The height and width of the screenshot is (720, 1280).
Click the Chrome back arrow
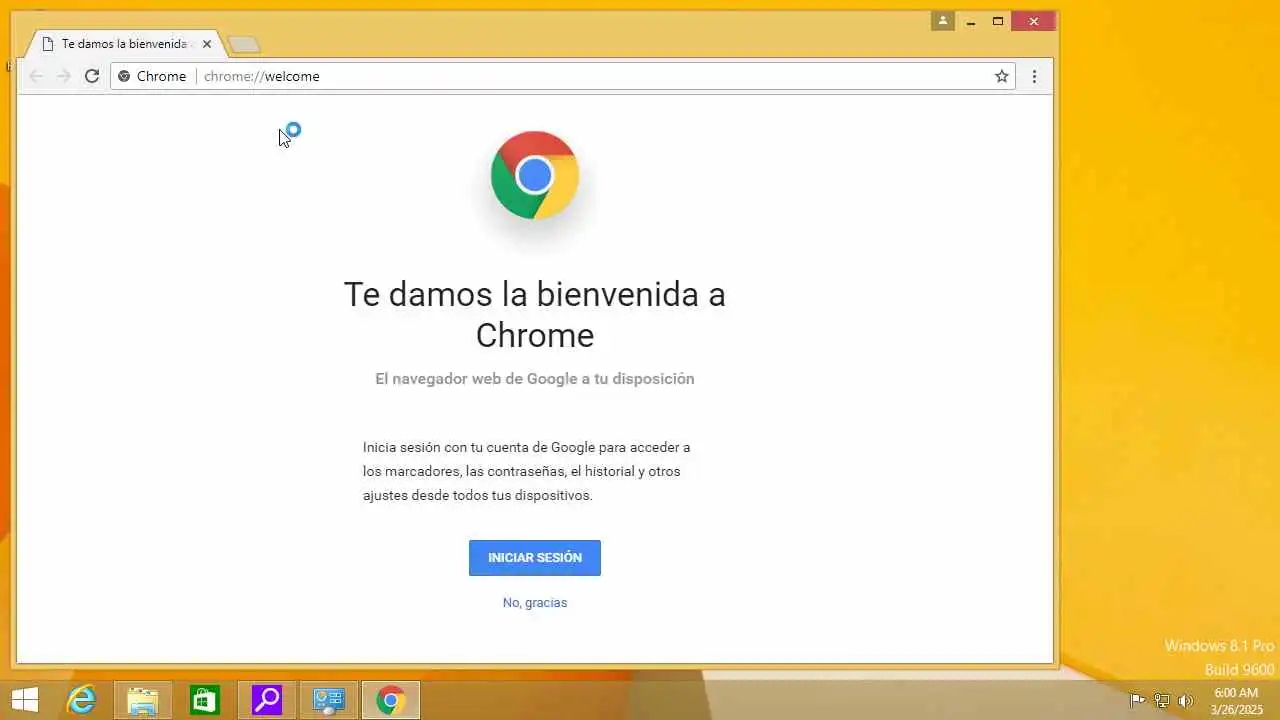(36, 76)
